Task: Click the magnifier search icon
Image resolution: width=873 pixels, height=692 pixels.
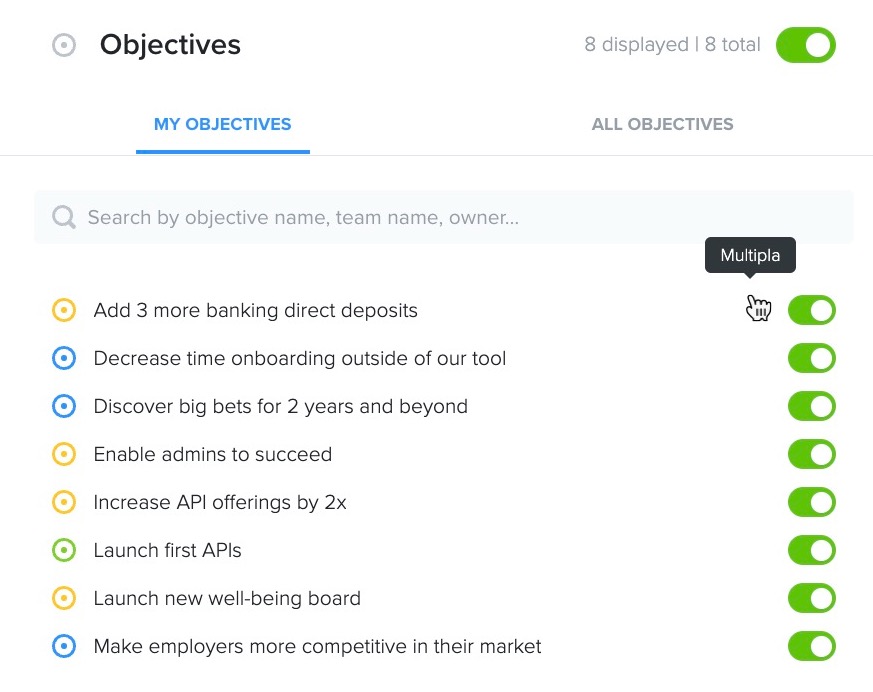Action: click(x=64, y=217)
